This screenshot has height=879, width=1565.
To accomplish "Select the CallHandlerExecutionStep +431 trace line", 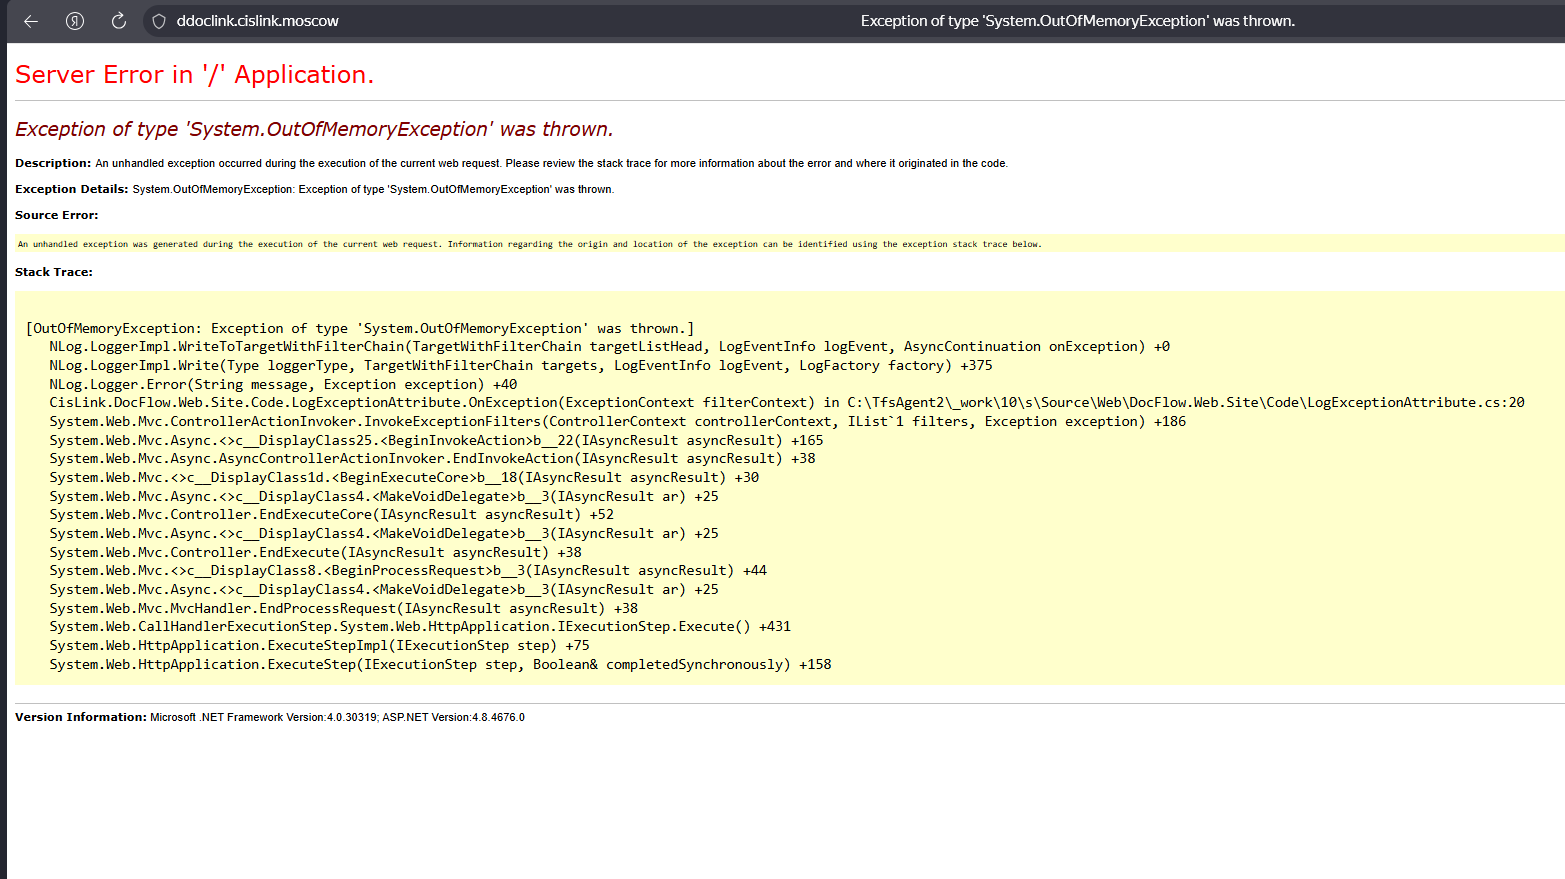I will pos(420,627).
